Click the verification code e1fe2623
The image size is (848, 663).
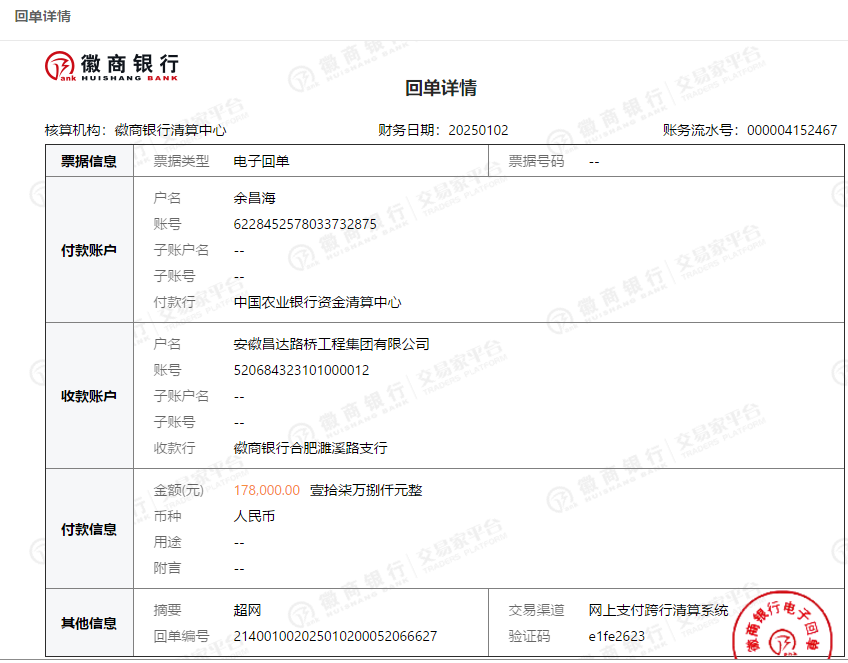click(x=617, y=636)
